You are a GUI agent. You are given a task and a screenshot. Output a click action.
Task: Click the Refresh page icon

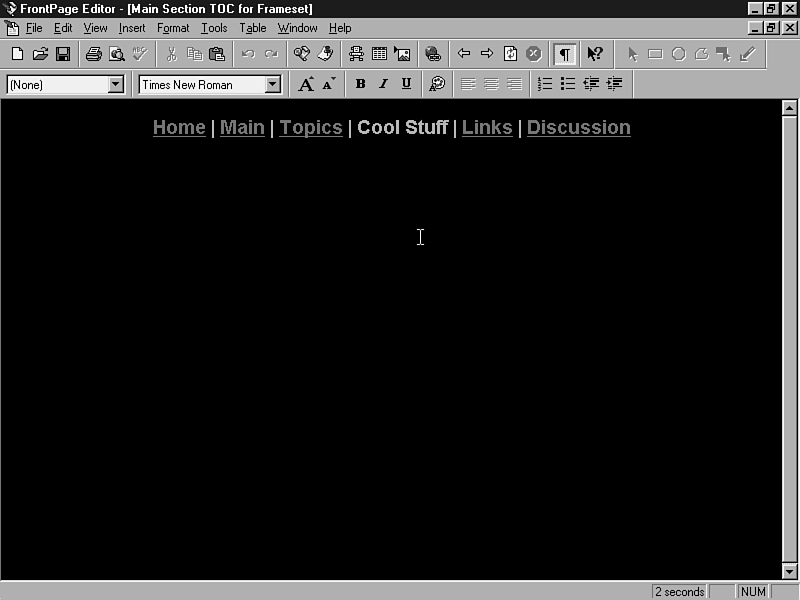tap(510, 54)
